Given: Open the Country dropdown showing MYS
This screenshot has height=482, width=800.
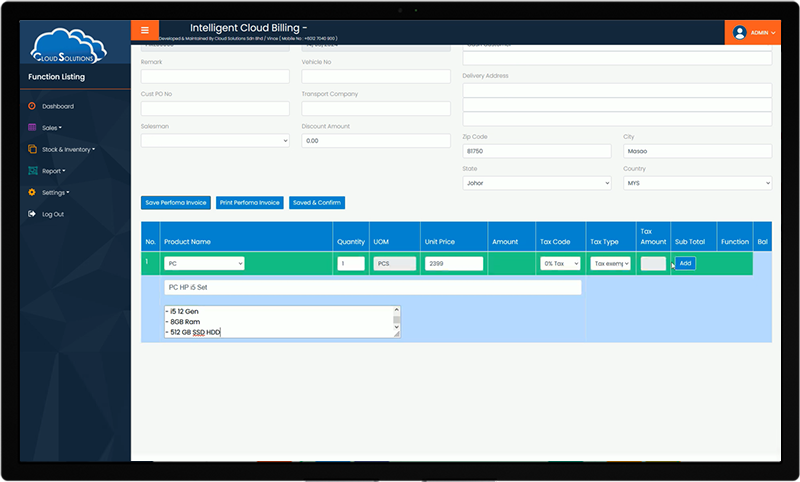Looking at the screenshot, I should [697, 183].
